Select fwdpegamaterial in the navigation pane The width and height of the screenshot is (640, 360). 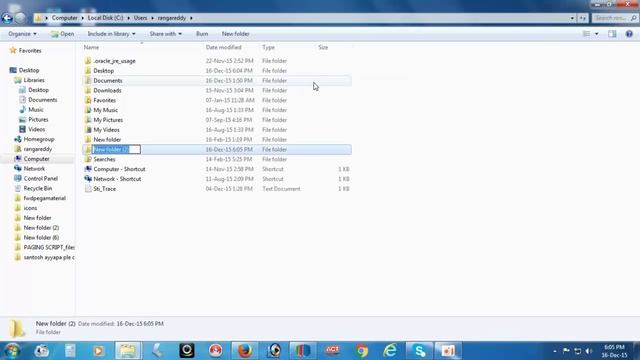coord(44,198)
